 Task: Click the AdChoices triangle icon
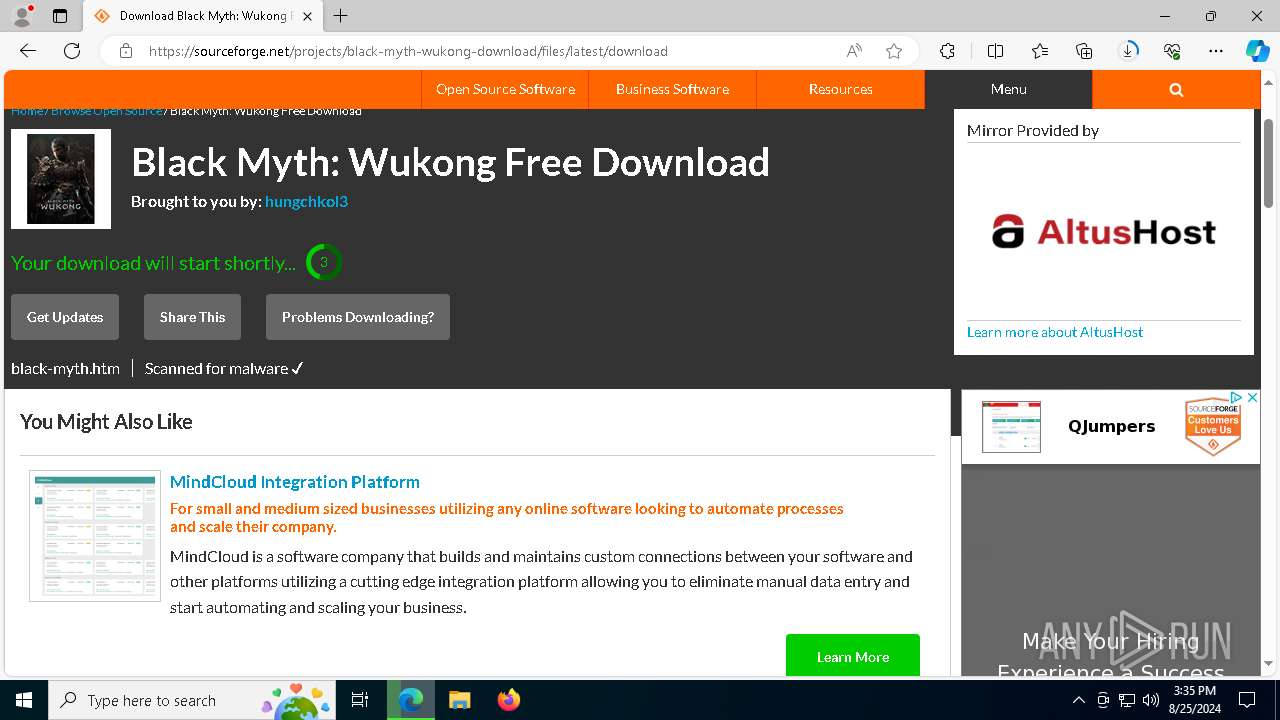pos(1237,398)
